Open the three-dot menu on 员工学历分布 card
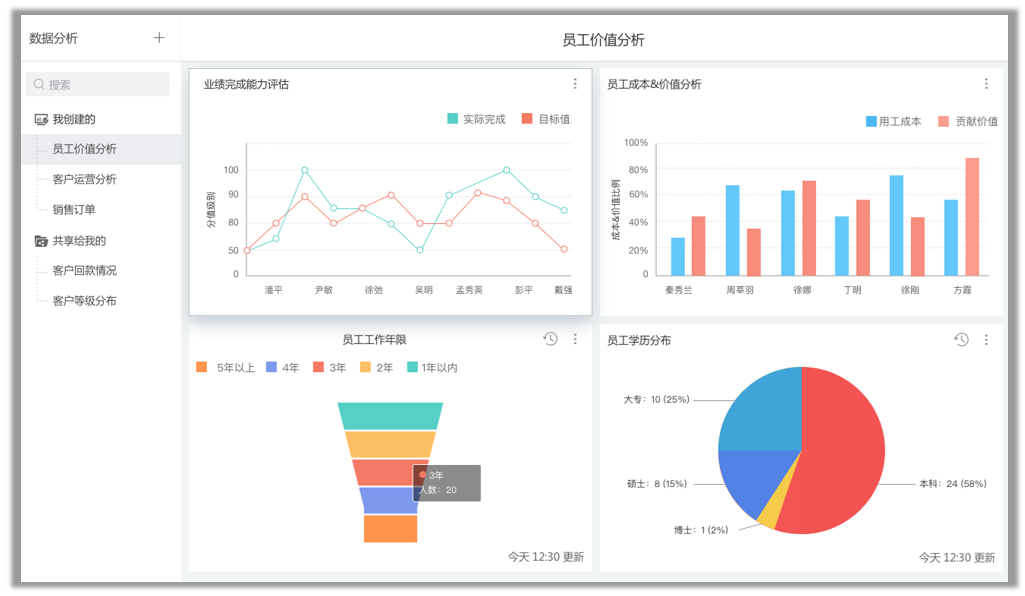 pos(986,340)
